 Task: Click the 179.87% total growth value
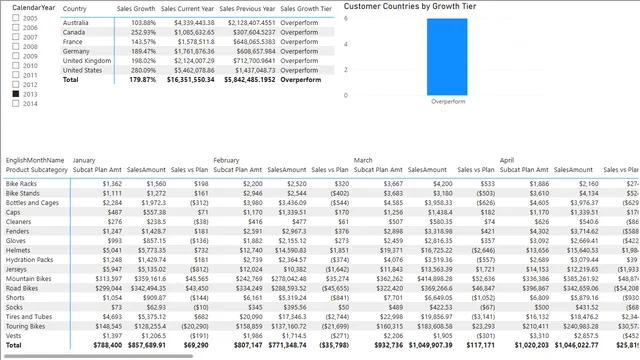[142, 80]
